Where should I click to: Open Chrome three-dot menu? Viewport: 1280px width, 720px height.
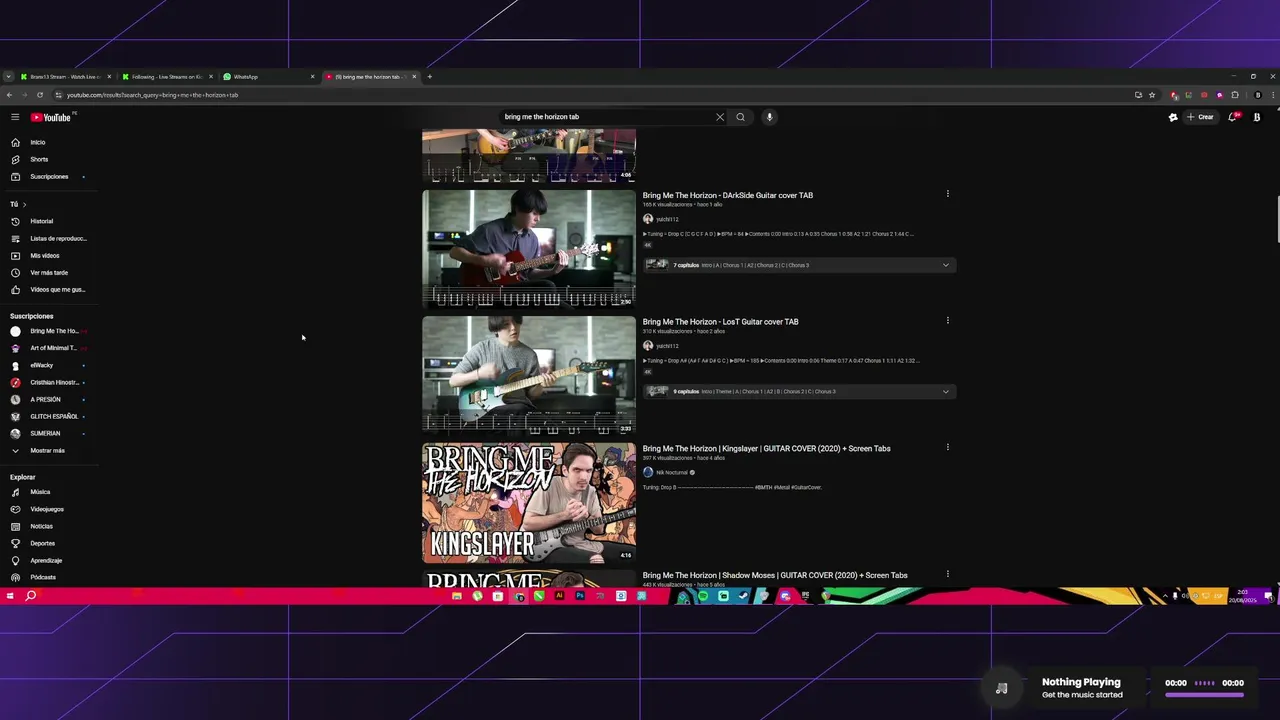coord(1272,95)
